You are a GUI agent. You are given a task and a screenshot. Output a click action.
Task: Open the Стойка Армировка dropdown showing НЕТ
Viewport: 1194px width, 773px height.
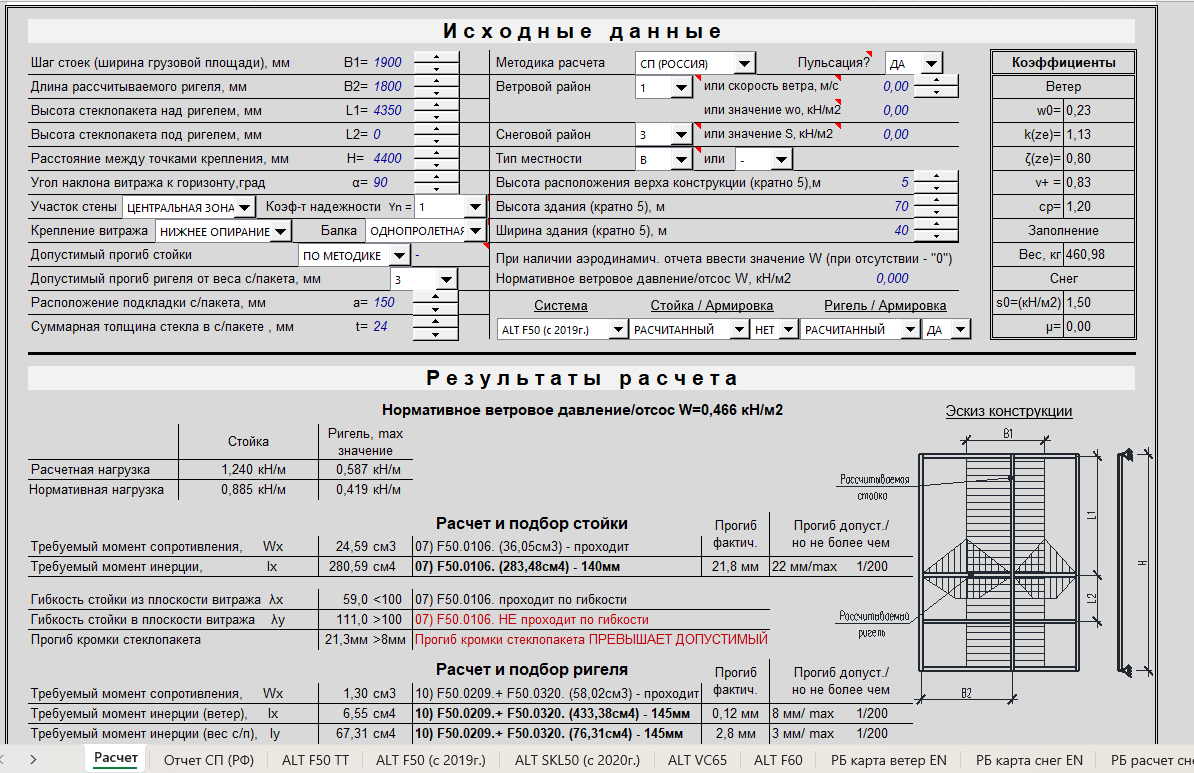(x=788, y=330)
